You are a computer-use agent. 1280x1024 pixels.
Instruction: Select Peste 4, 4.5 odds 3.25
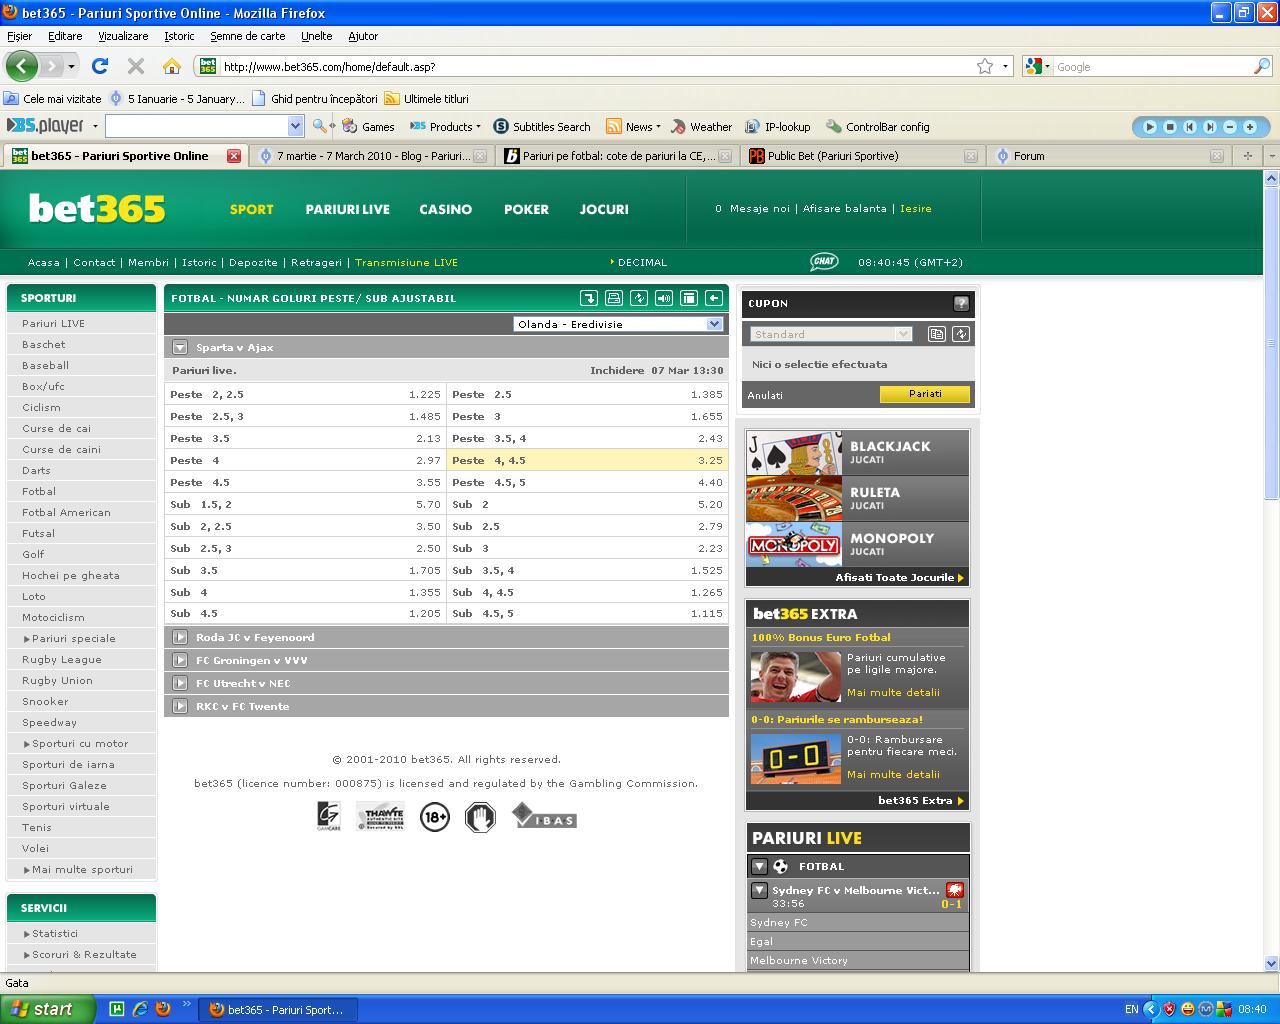tap(587, 460)
